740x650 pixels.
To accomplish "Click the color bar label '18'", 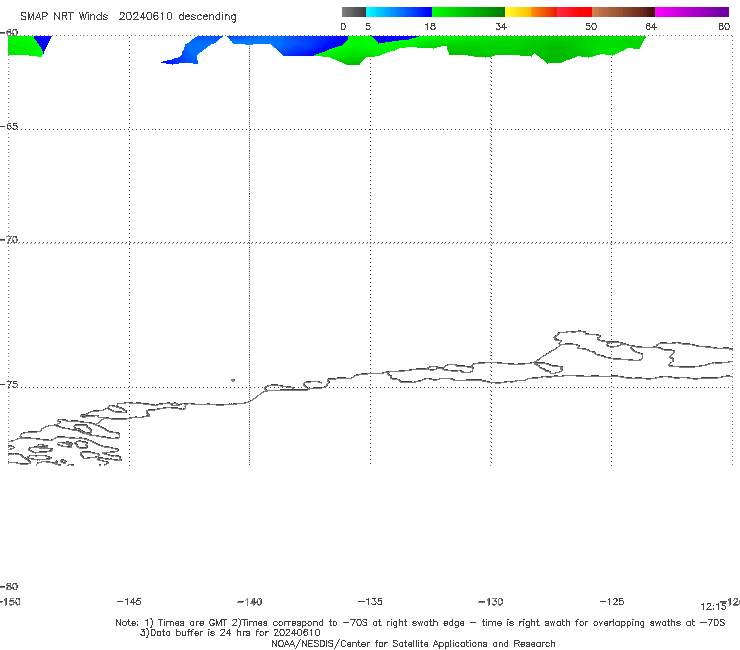I will click(x=430, y=27).
